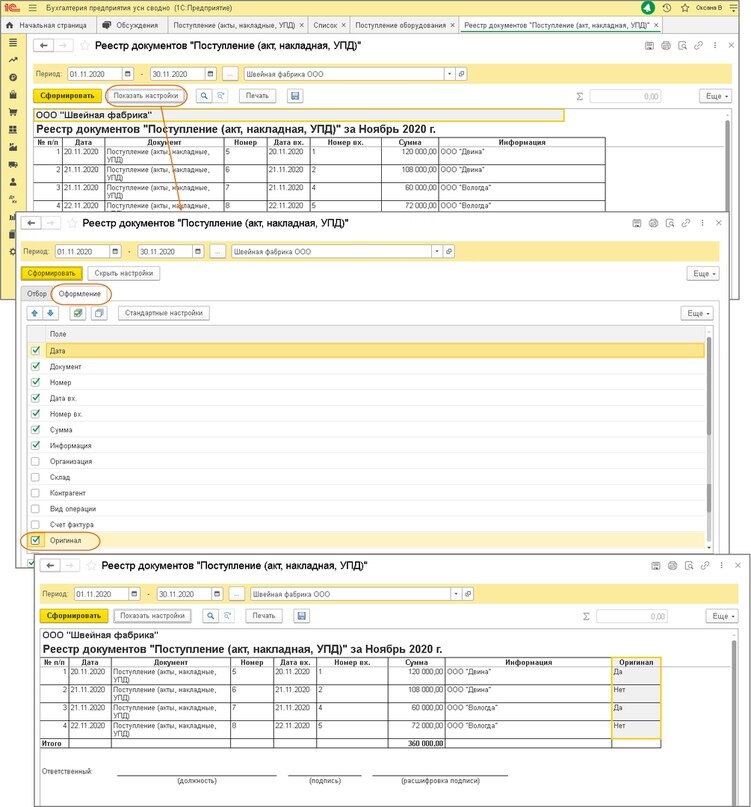This screenshot has height=807, width=751.
Task: Open the cart section in left sidebar
Action: tap(13, 112)
